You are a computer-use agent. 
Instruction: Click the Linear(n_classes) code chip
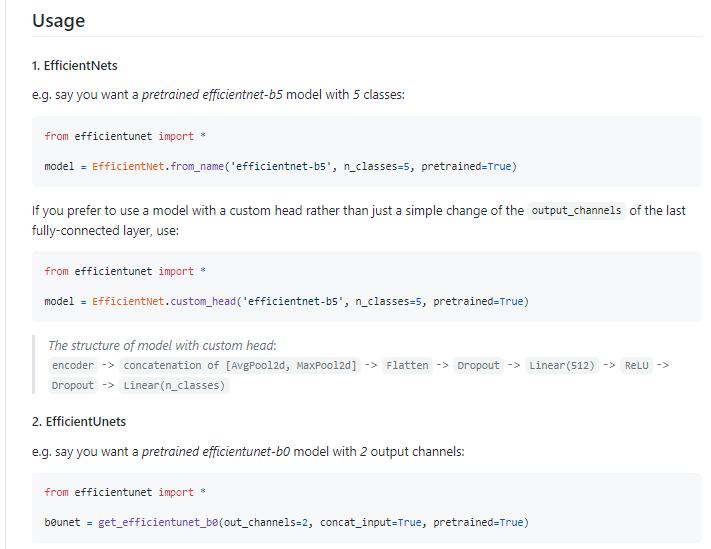pyautogui.click(x=174, y=385)
